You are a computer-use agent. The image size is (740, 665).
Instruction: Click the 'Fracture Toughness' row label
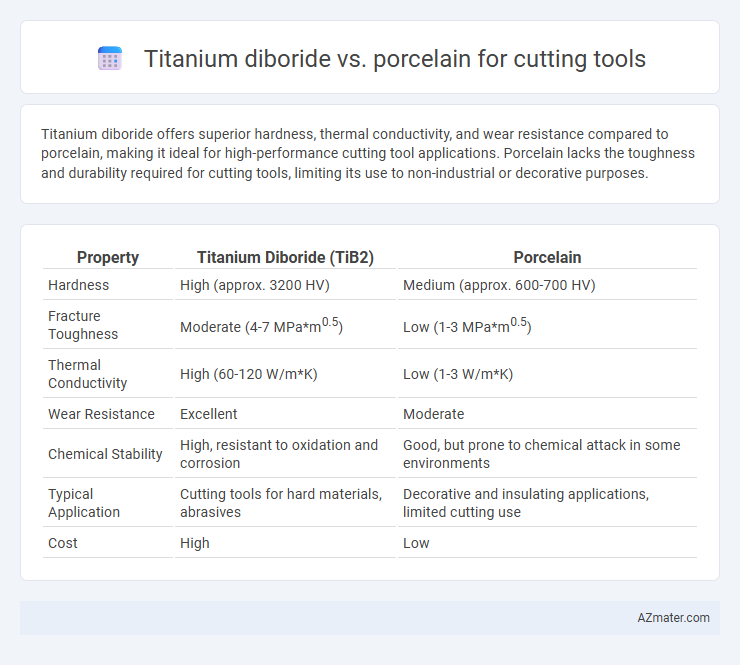click(x=83, y=325)
